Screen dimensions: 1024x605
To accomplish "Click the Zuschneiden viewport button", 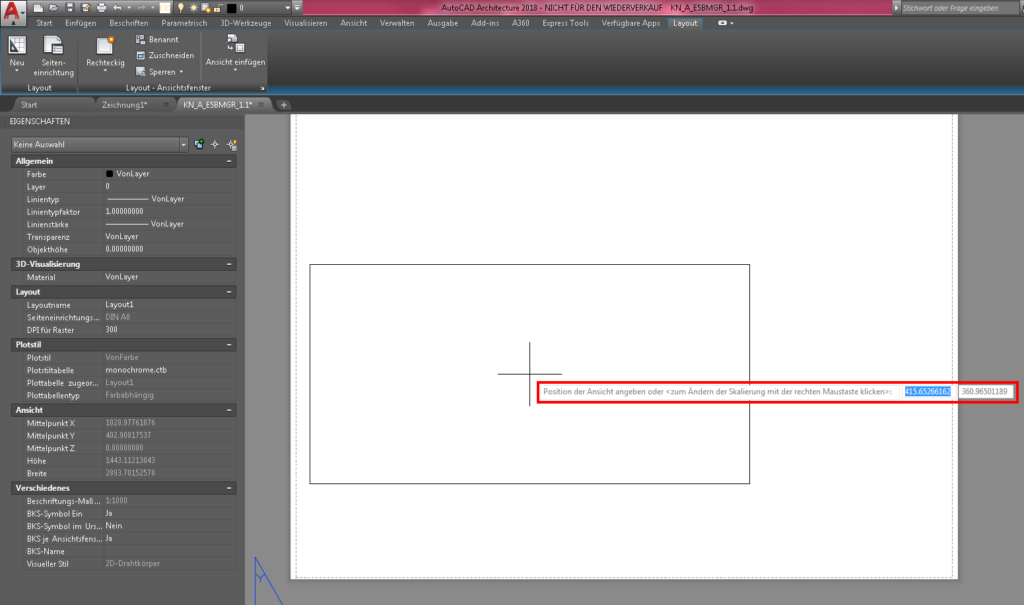I will 165,56.
